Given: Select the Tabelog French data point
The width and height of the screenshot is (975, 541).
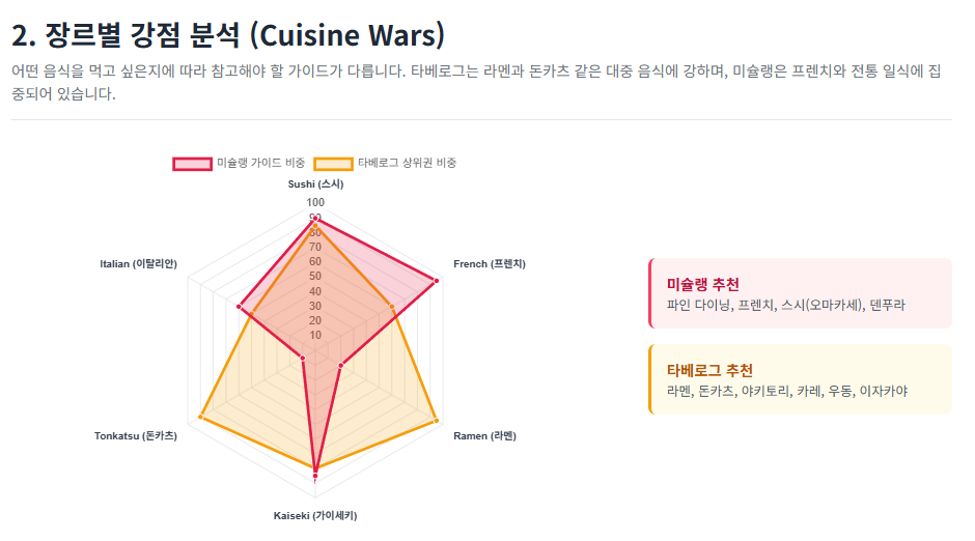Looking at the screenshot, I should [392, 307].
